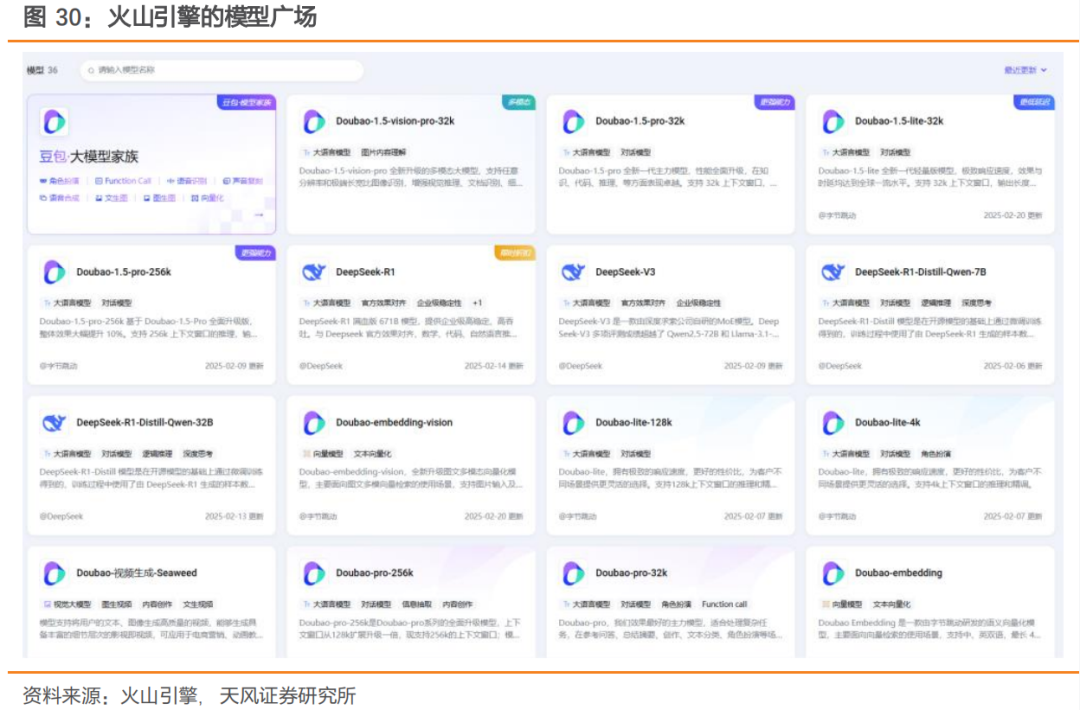
Task: Click the DeepSeek-R1-Distill-Qwen-7B whale logo
Action: click(833, 273)
